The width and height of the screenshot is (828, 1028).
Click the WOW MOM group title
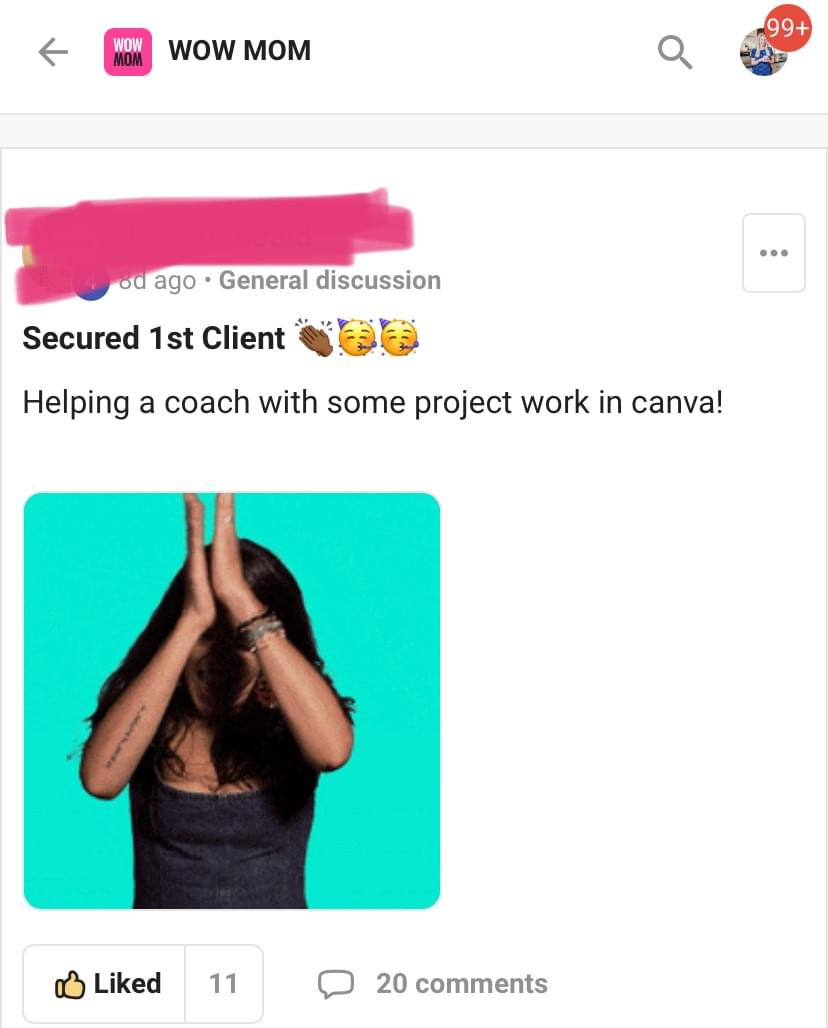coord(240,50)
